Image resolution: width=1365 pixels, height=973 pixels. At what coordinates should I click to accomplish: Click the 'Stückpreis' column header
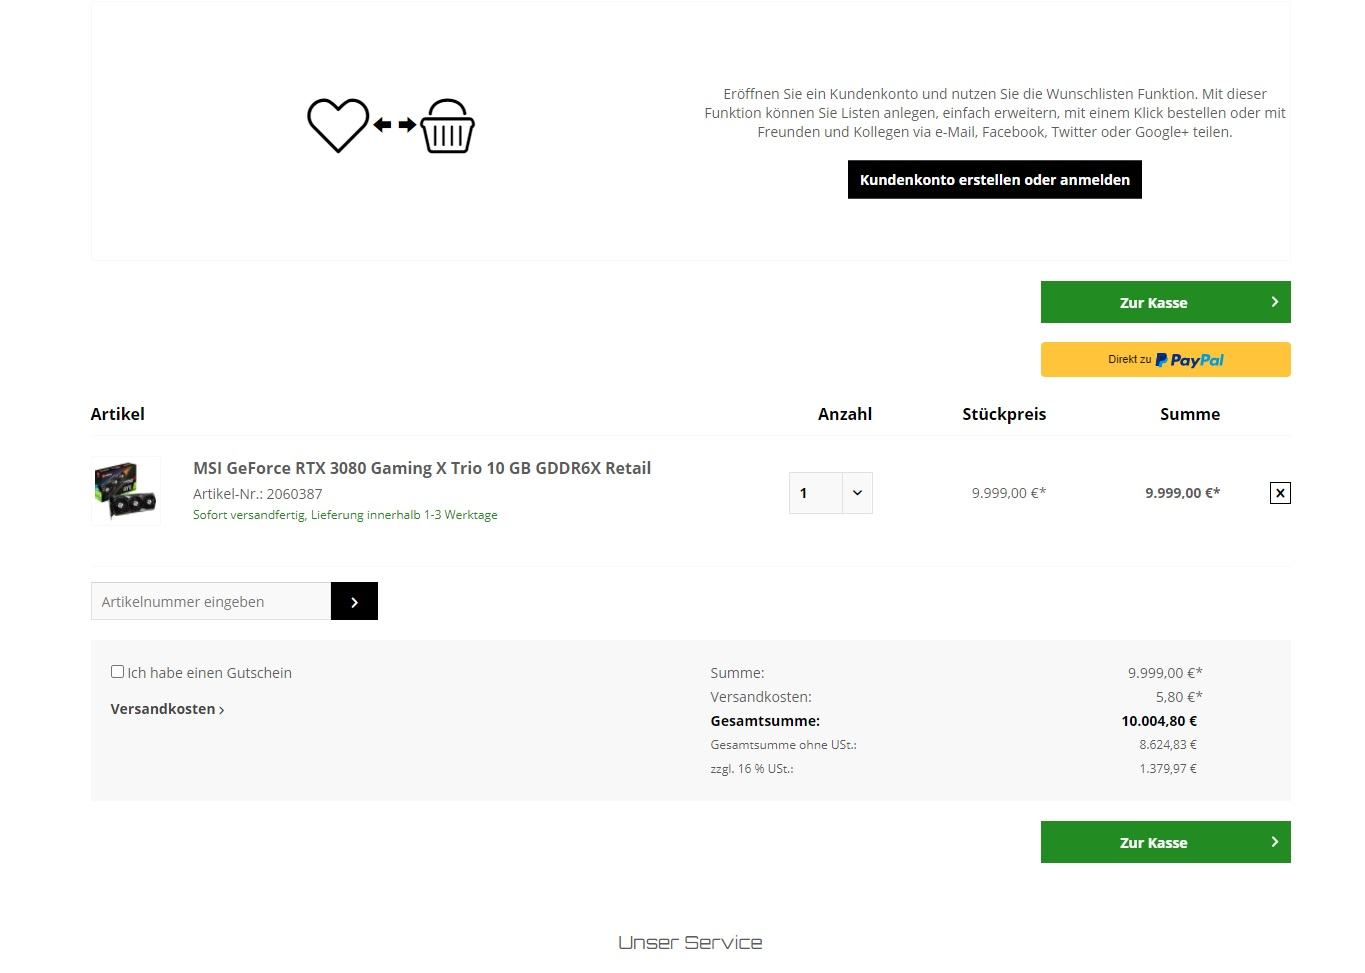[x=1004, y=414]
